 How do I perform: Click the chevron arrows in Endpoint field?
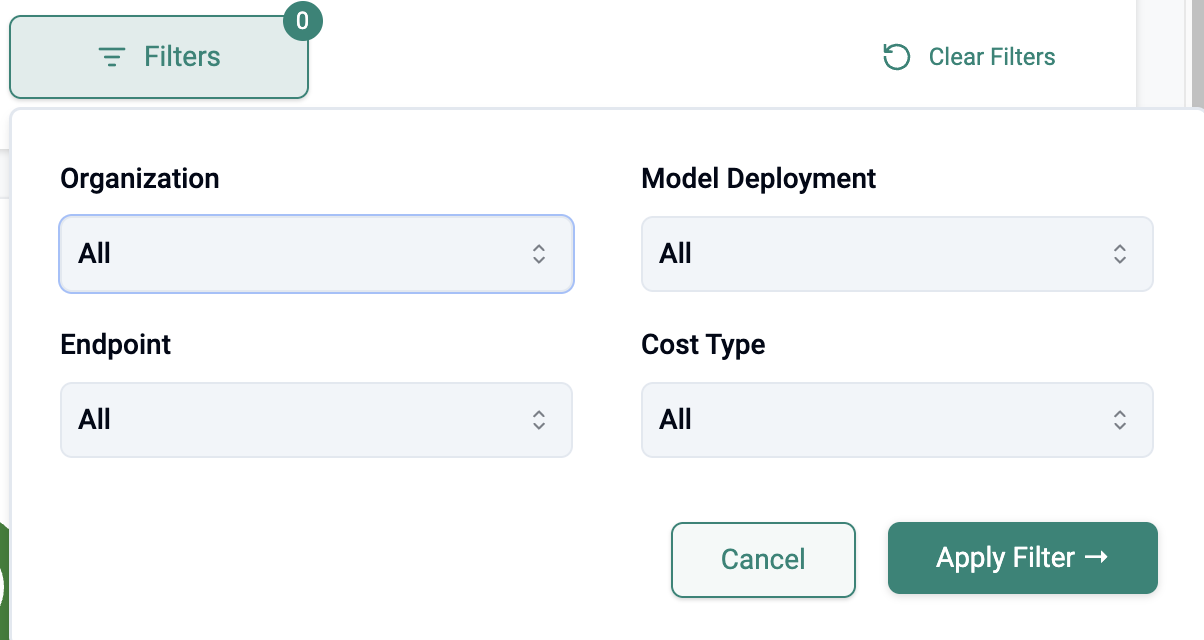(x=539, y=420)
